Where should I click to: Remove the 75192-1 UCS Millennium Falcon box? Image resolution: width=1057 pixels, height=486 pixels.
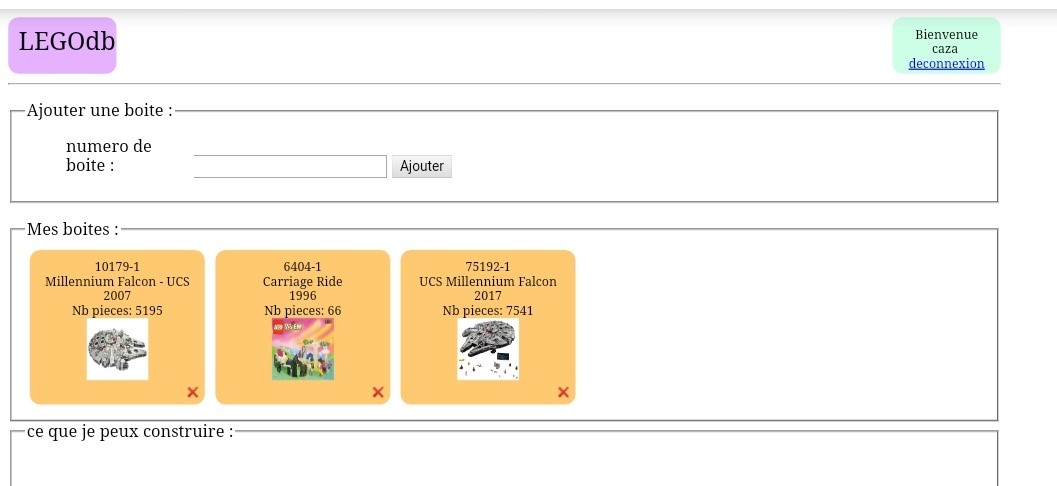(x=563, y=392)
